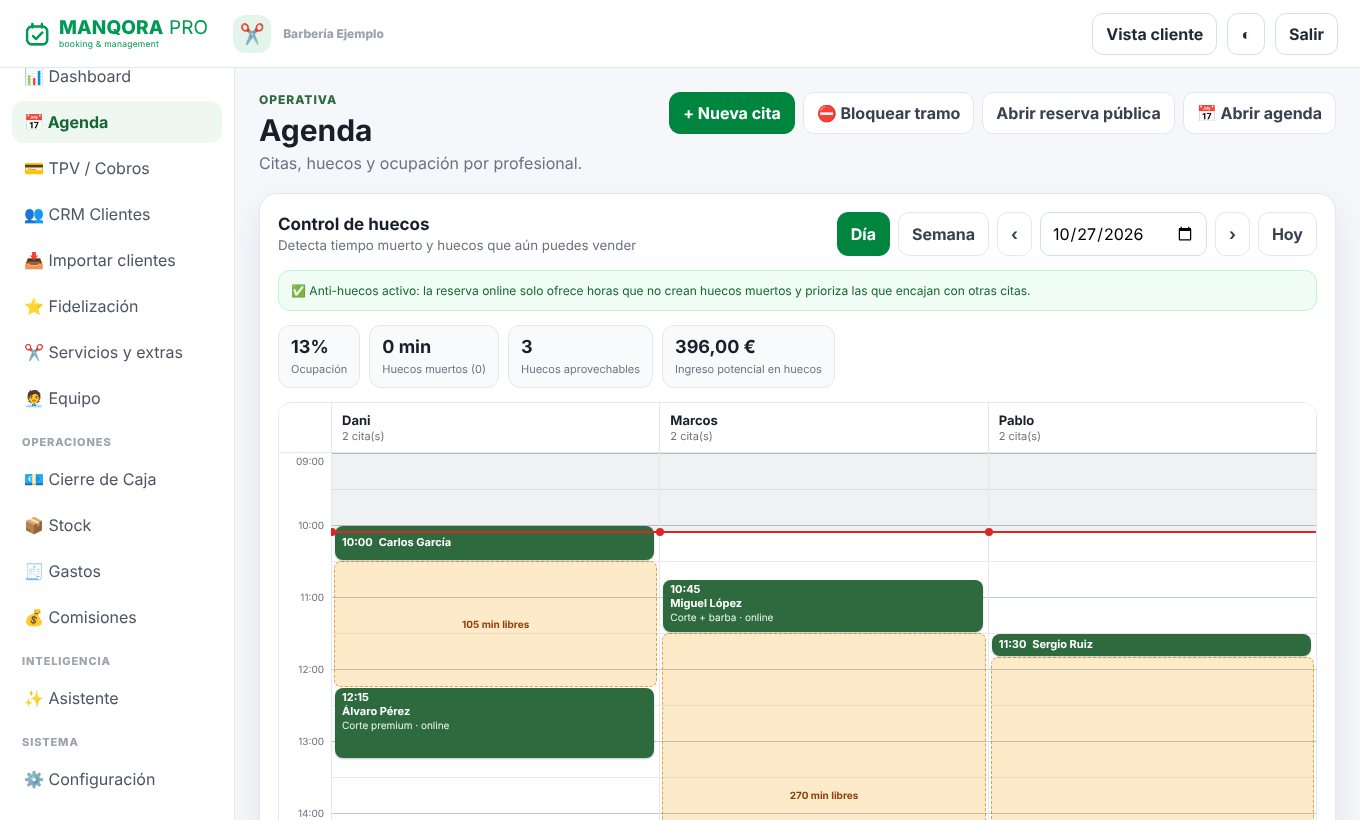Open Configuración settings
The image size is (1360, 820).
click(x=117, y=779)
